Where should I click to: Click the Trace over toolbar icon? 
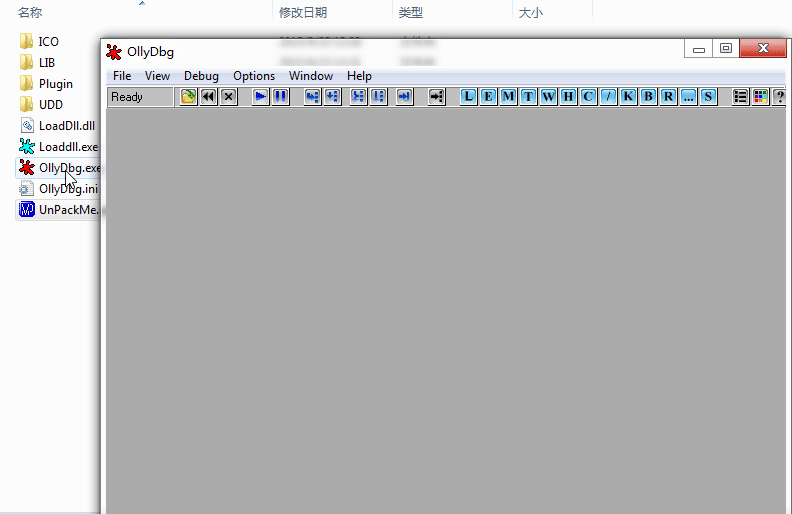point(378,96)
